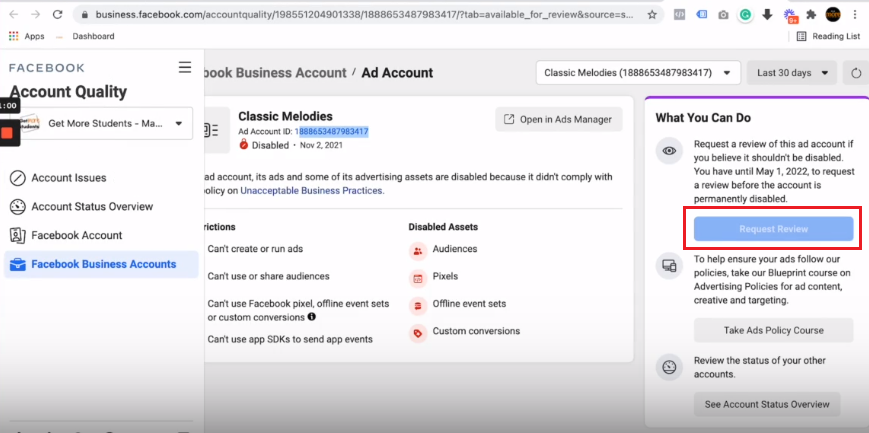Click Take Ads Policy Course button
The width and height of the screenshot is (869, 433).
click(773, 330)
